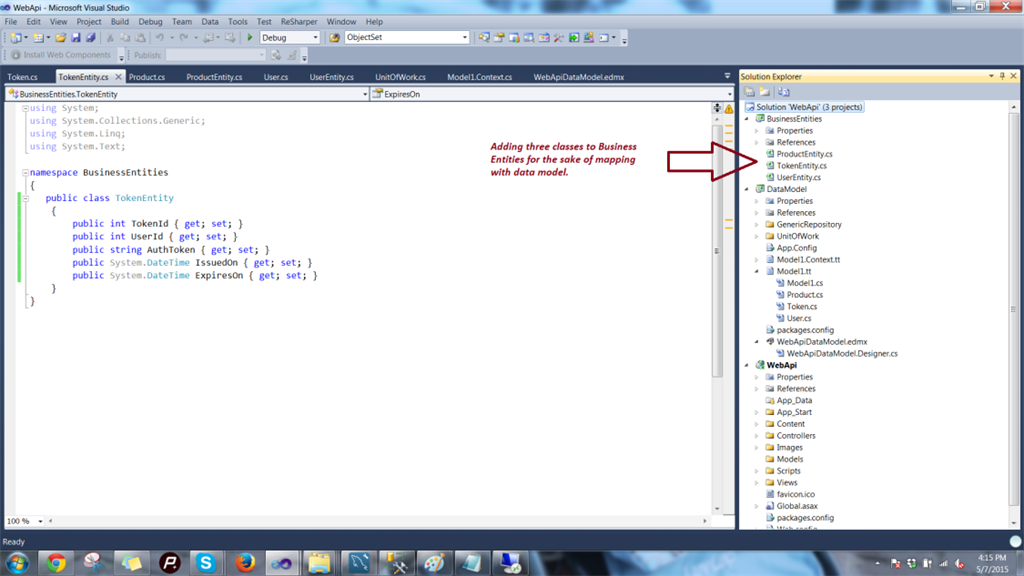The width and height of the screenshot is (1024, 576).
Task: Click Show All Files icon in Solution Explorer
Action: point(764,92)
